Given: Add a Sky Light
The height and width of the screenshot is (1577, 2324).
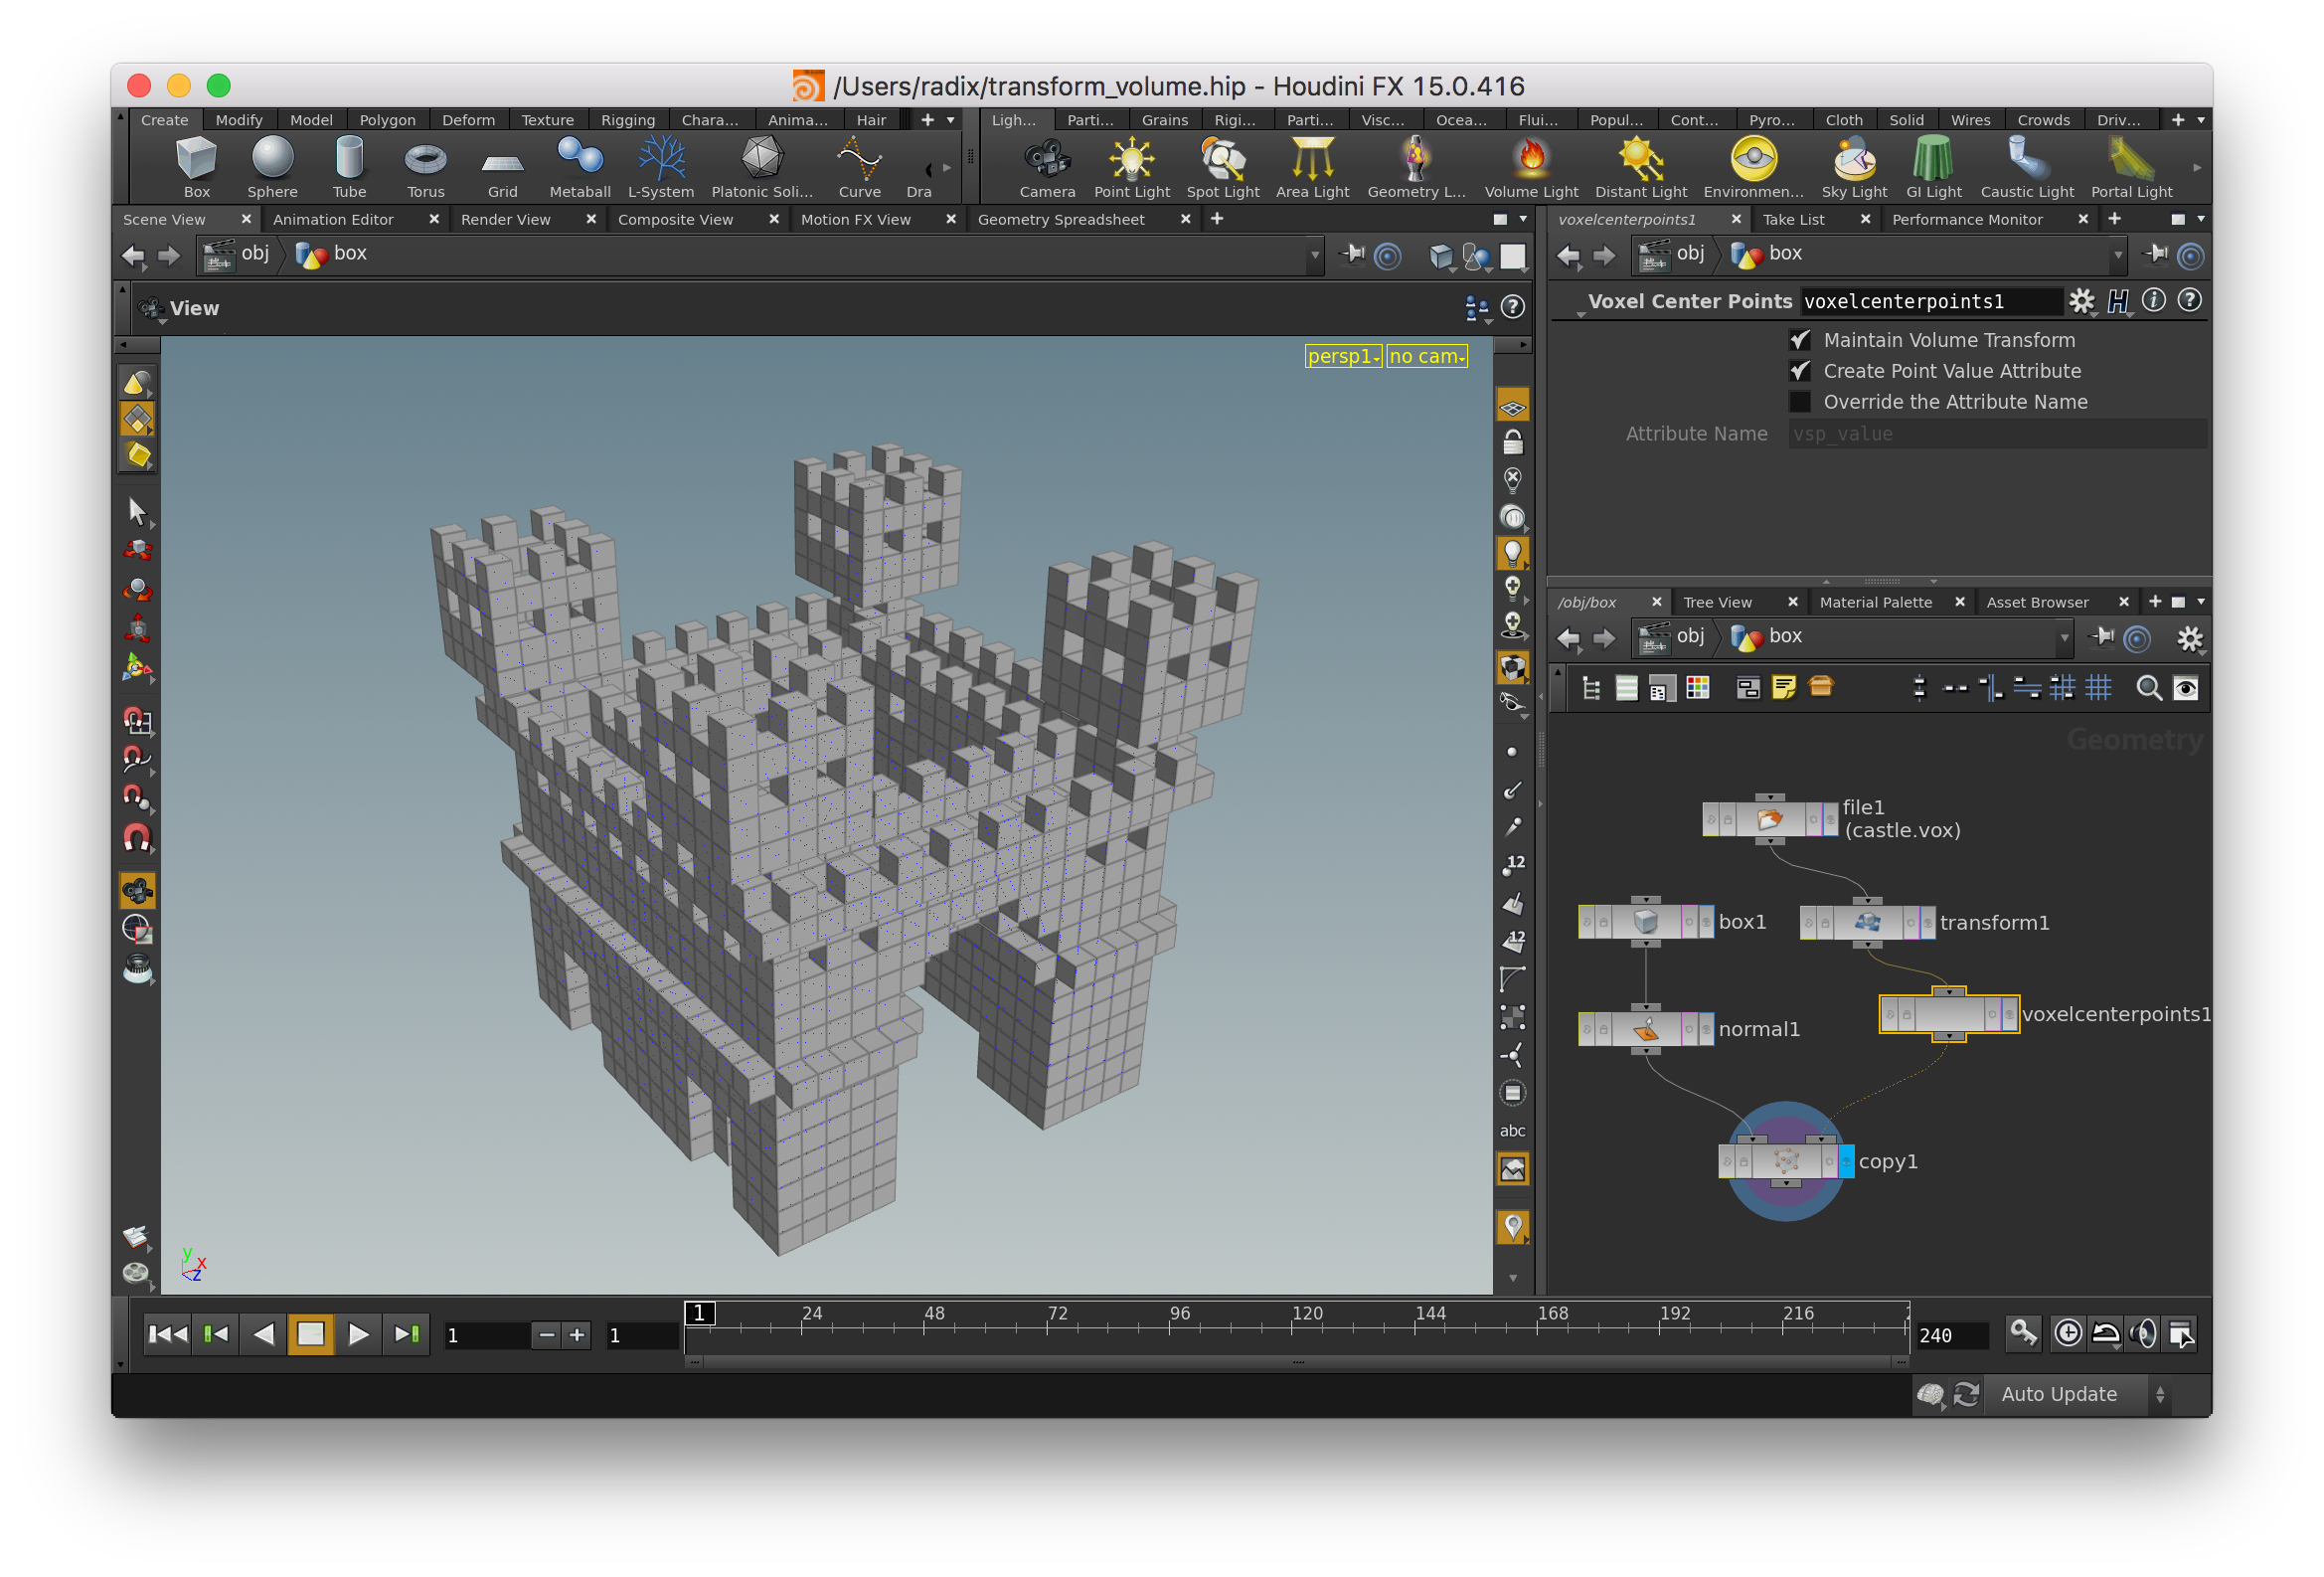Looking at the screenshot, I should pyautogui.click(x=1854, y=167).
